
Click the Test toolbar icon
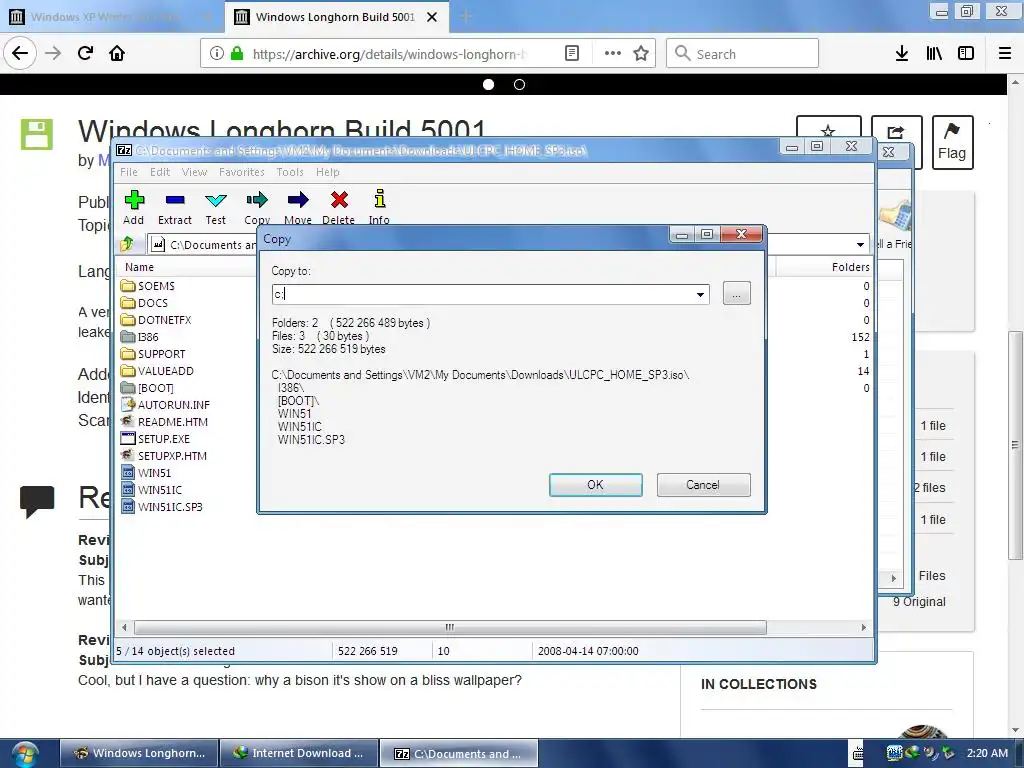click(216, 207)
